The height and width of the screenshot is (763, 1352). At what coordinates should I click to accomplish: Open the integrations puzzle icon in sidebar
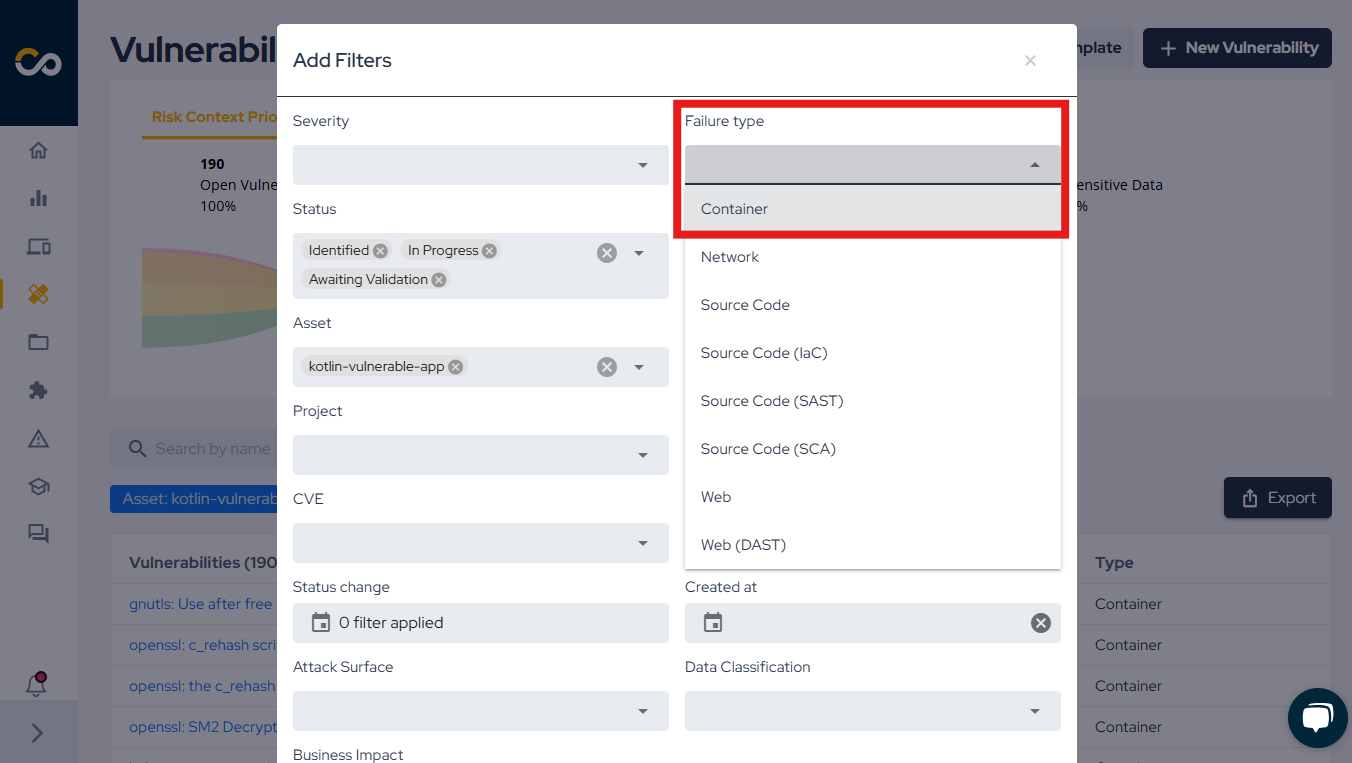(x=38, y=390)
